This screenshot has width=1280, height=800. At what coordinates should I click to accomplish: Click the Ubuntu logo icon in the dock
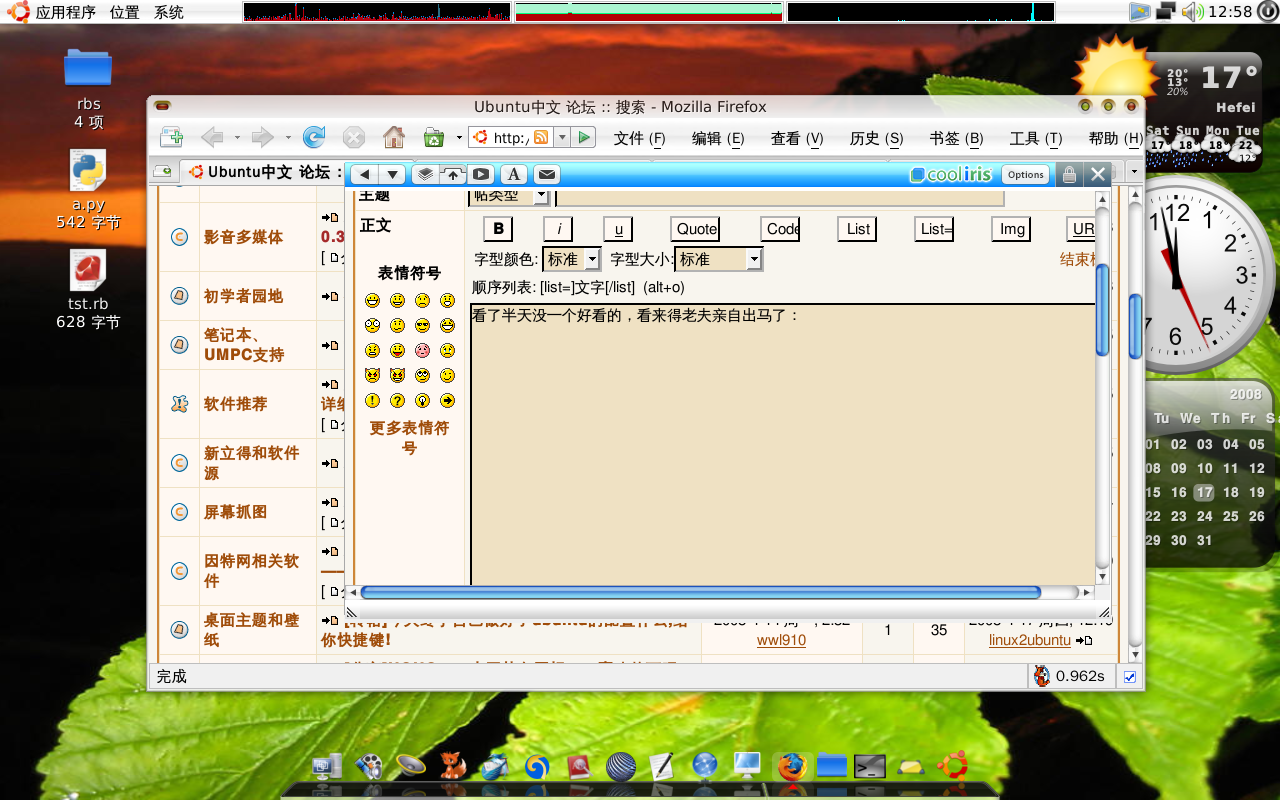(951, 765)
